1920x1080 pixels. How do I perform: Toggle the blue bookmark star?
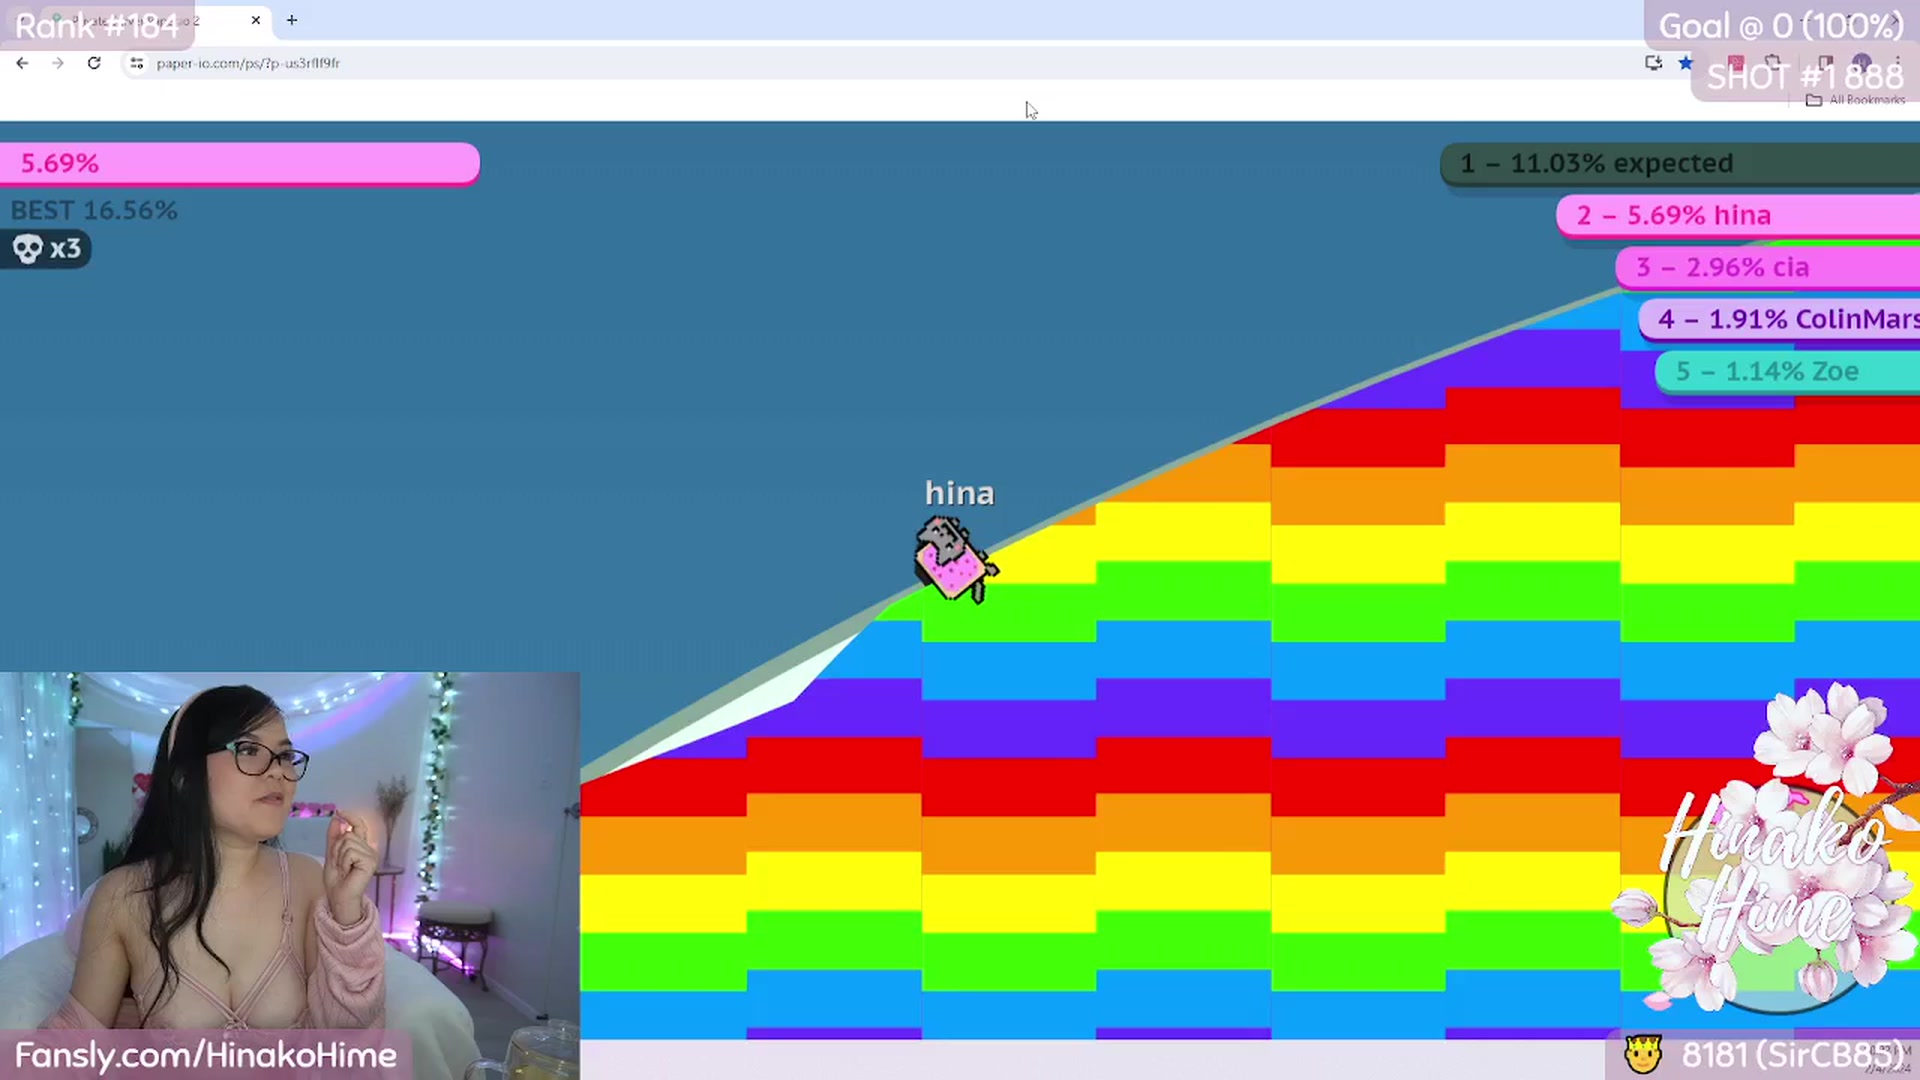pos(1686,63)
